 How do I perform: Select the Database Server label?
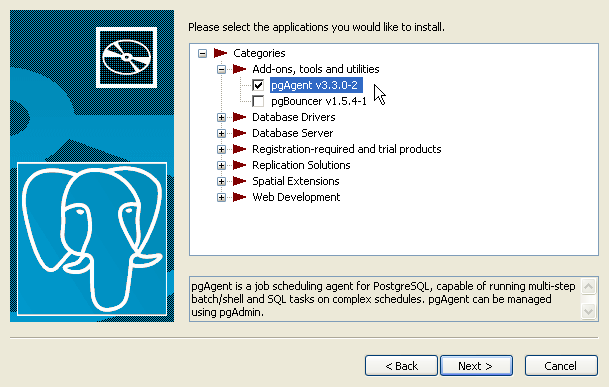point(292,133)
